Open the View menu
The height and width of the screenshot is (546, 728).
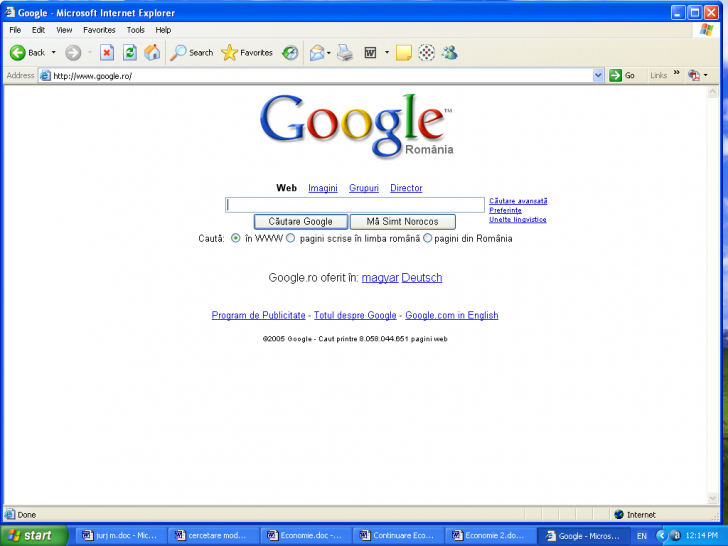[x=64, y=30]
